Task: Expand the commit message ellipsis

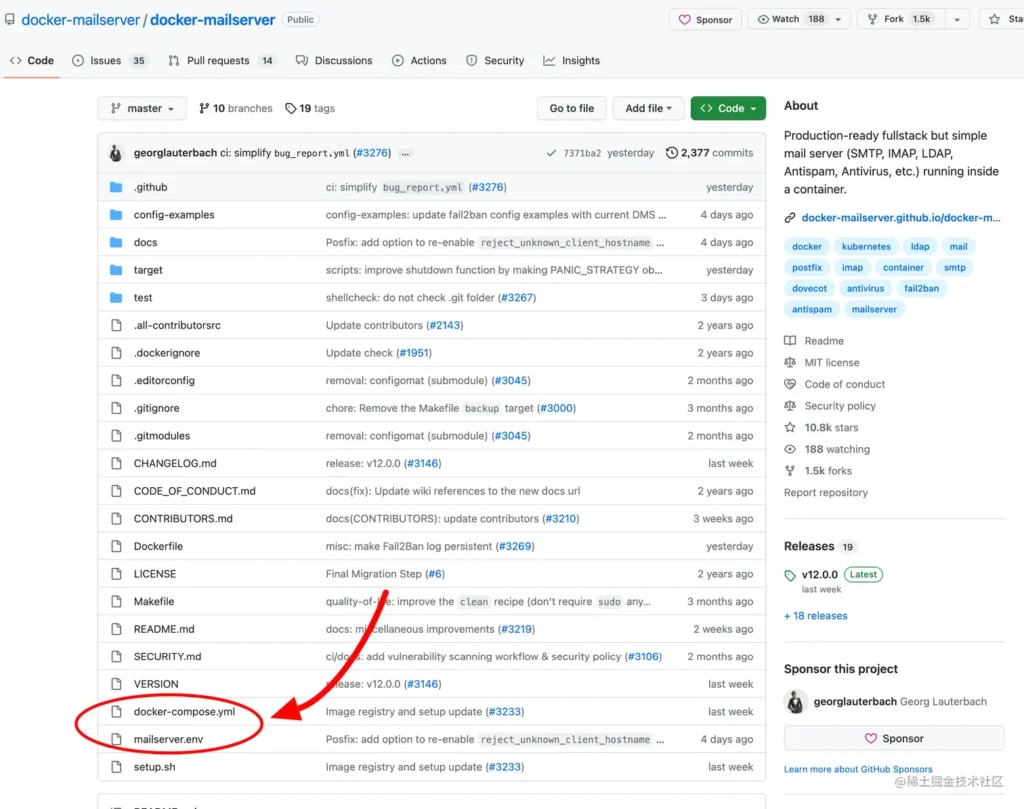Action: coord(405,153)
